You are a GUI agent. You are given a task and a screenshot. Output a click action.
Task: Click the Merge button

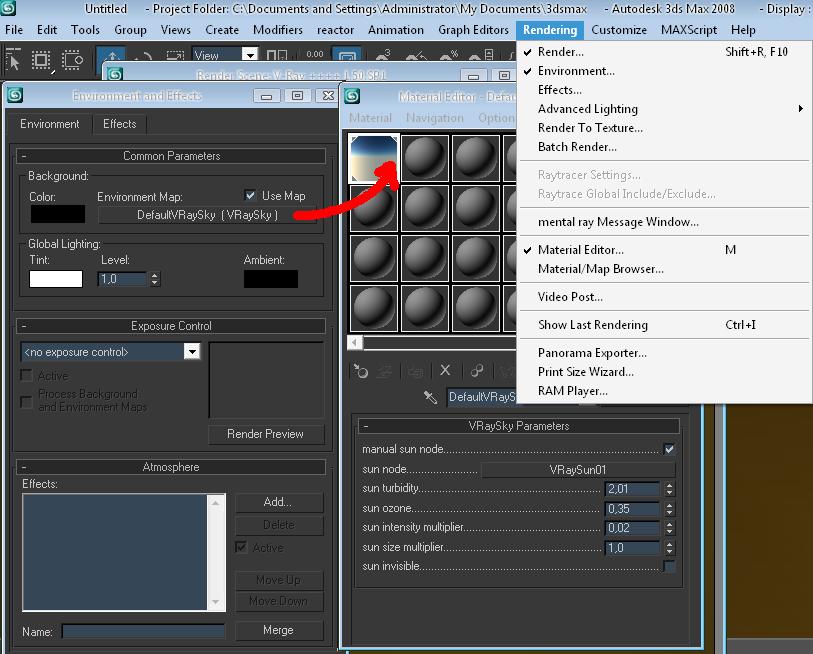pos(278,630)
